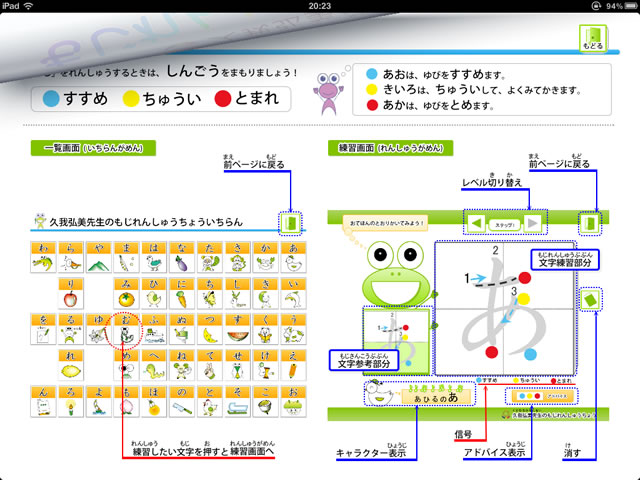
Task: Click the yellow ちゅうい dot
Action: coord(131,99)
